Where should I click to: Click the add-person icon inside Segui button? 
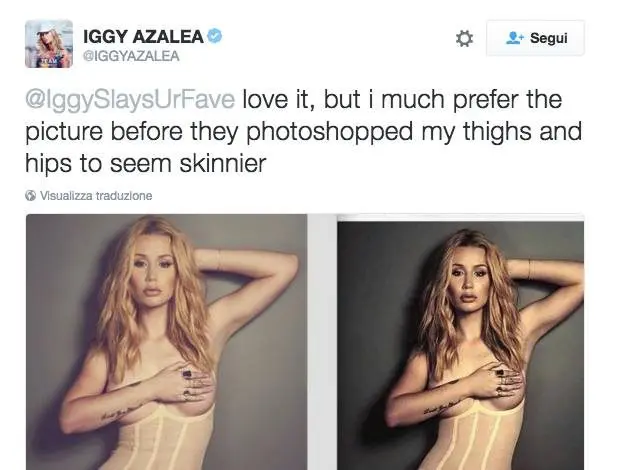pos(515,38)
